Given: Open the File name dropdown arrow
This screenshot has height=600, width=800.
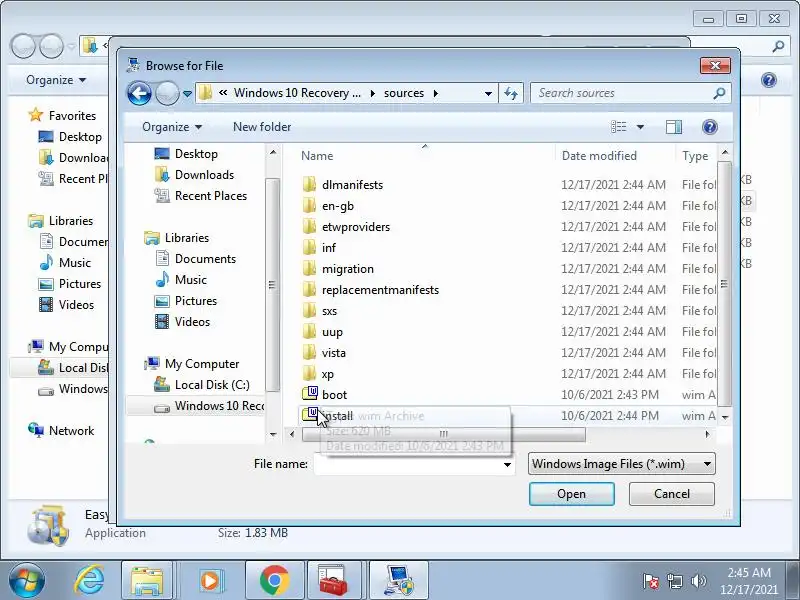Looking at the screenshot, I should (x=507, y=464).
